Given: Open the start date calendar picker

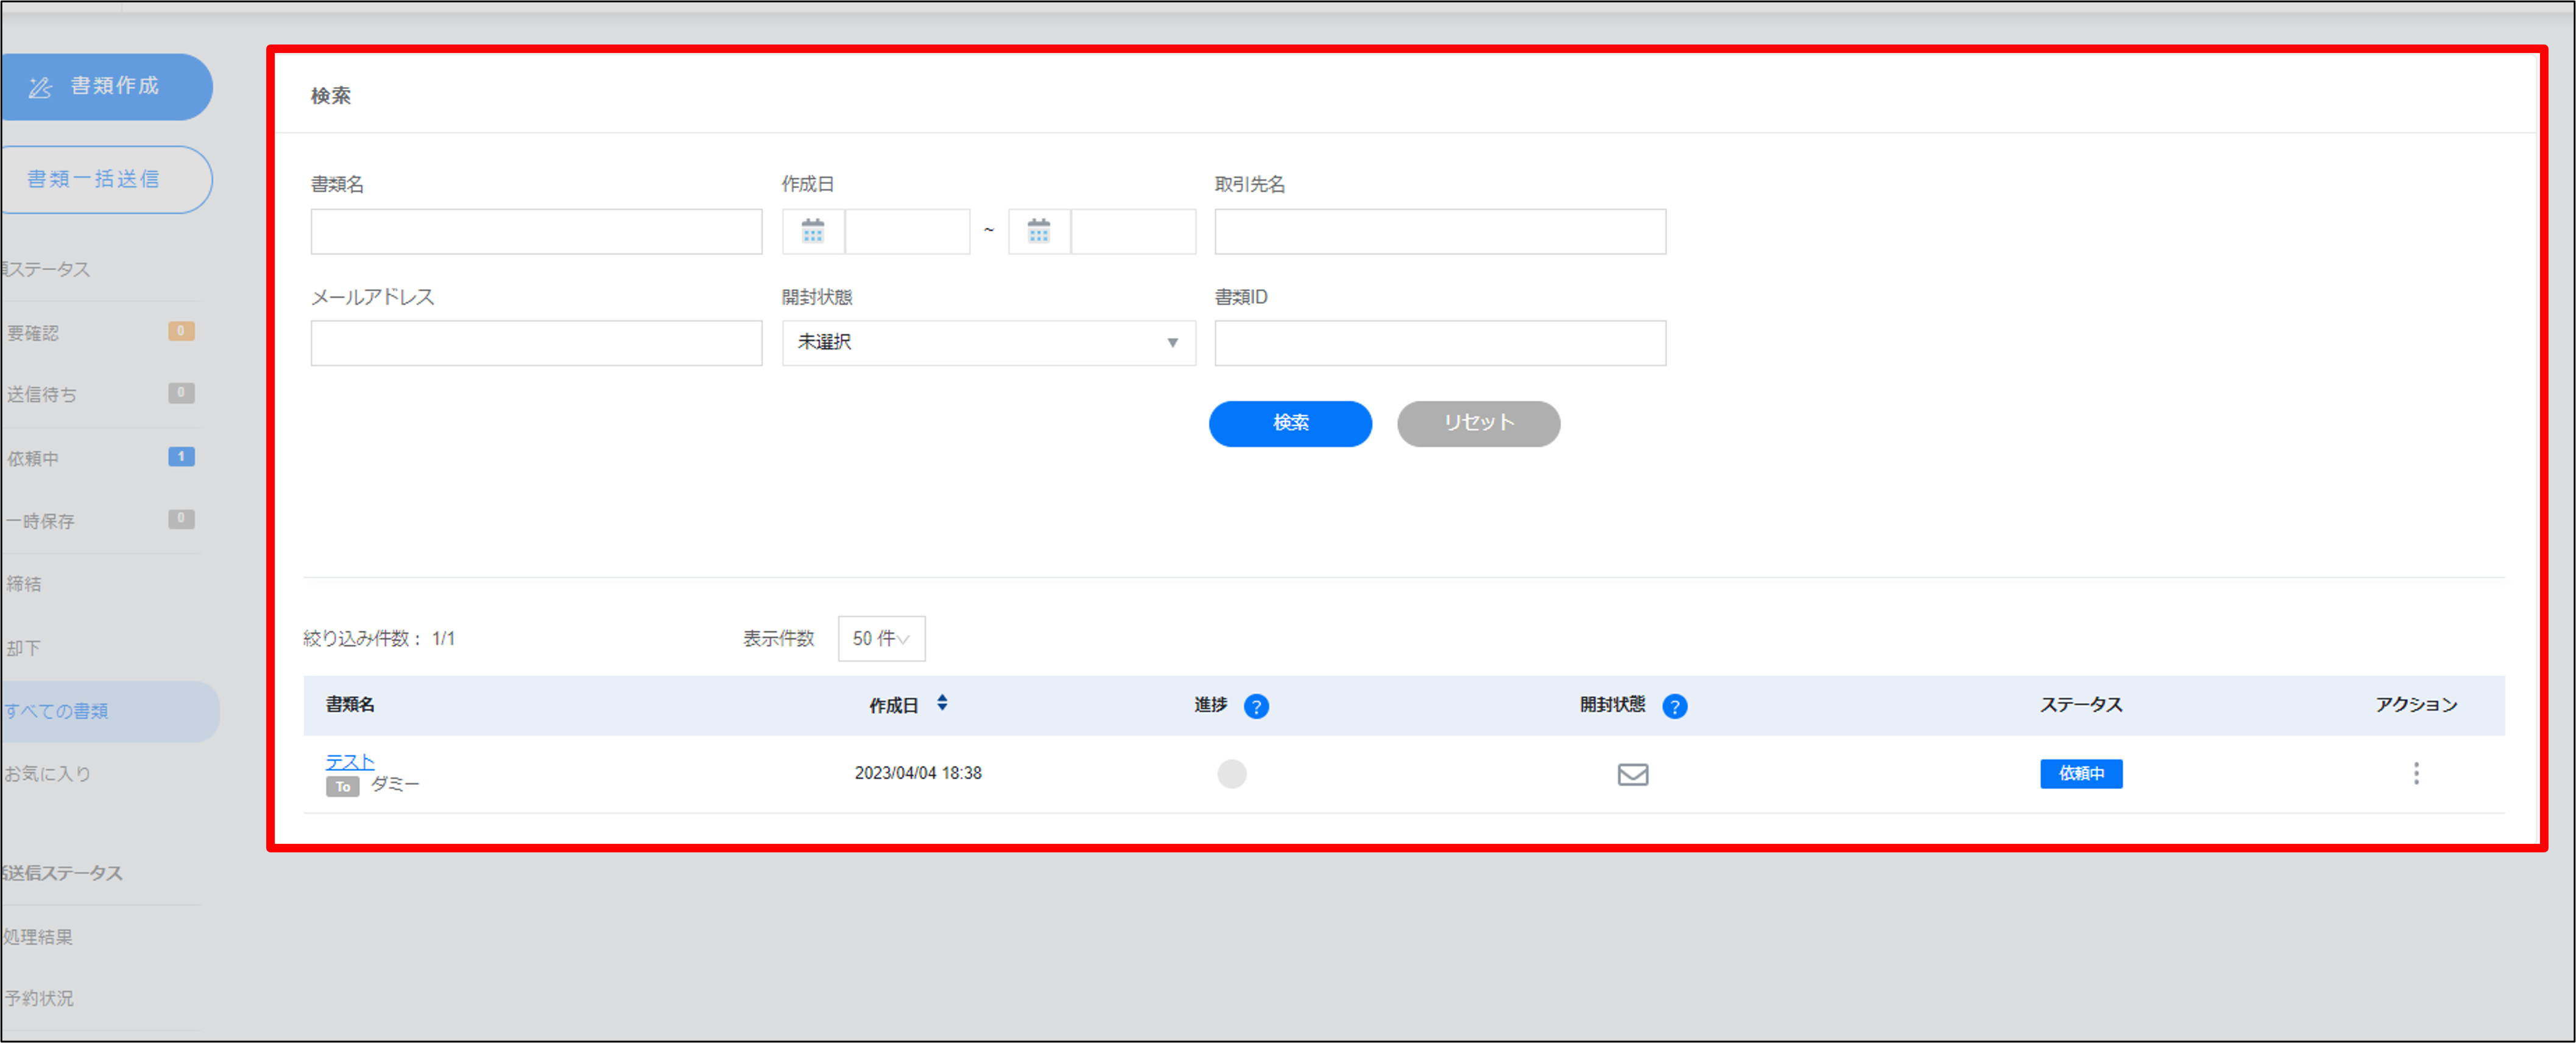Looking at the screenshot, I should (812, 231).
